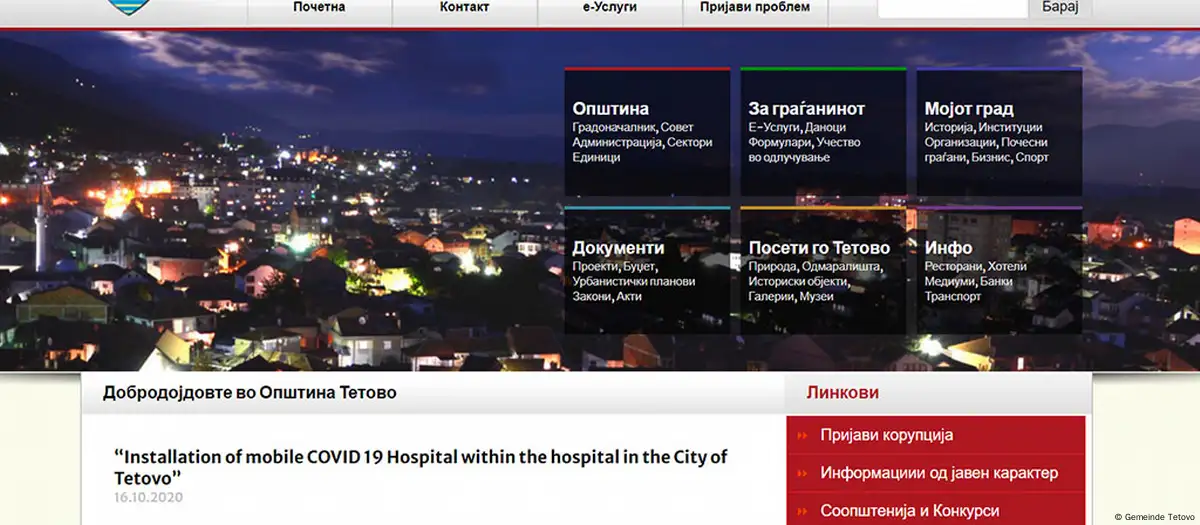Focus the search text field
Image resolution: width=1200 pixels, height=525 pixels.
point(952,8)
